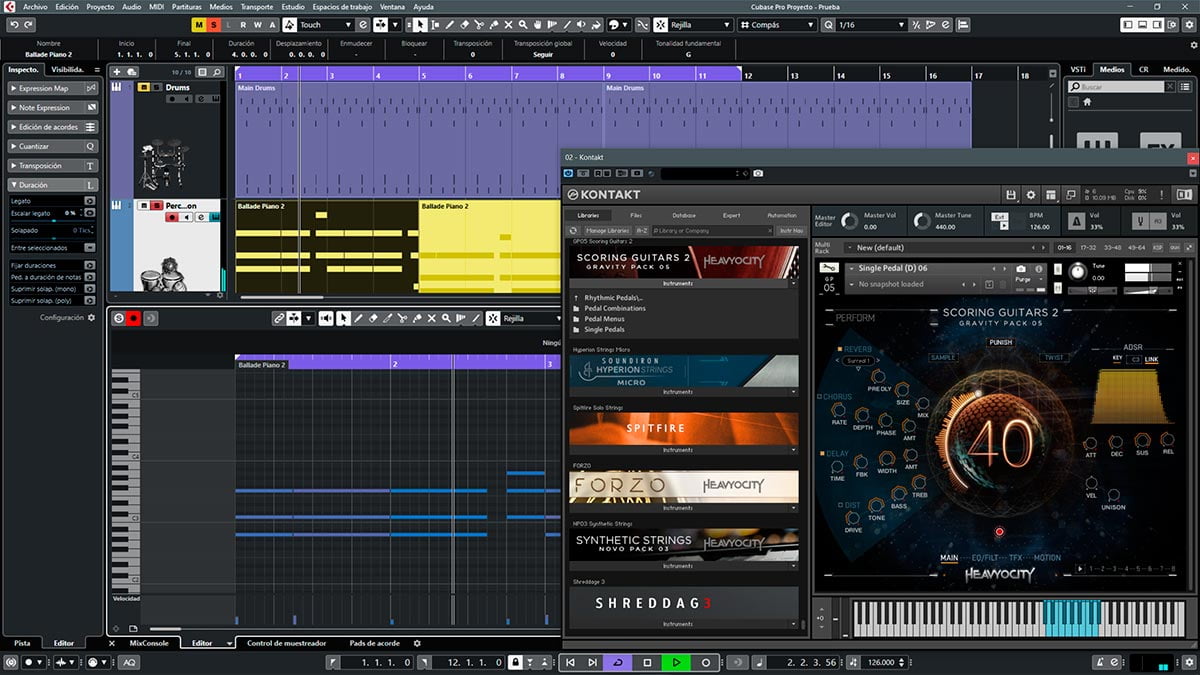Click the TWIST button on Scoring Guitars

point(1055,357)
